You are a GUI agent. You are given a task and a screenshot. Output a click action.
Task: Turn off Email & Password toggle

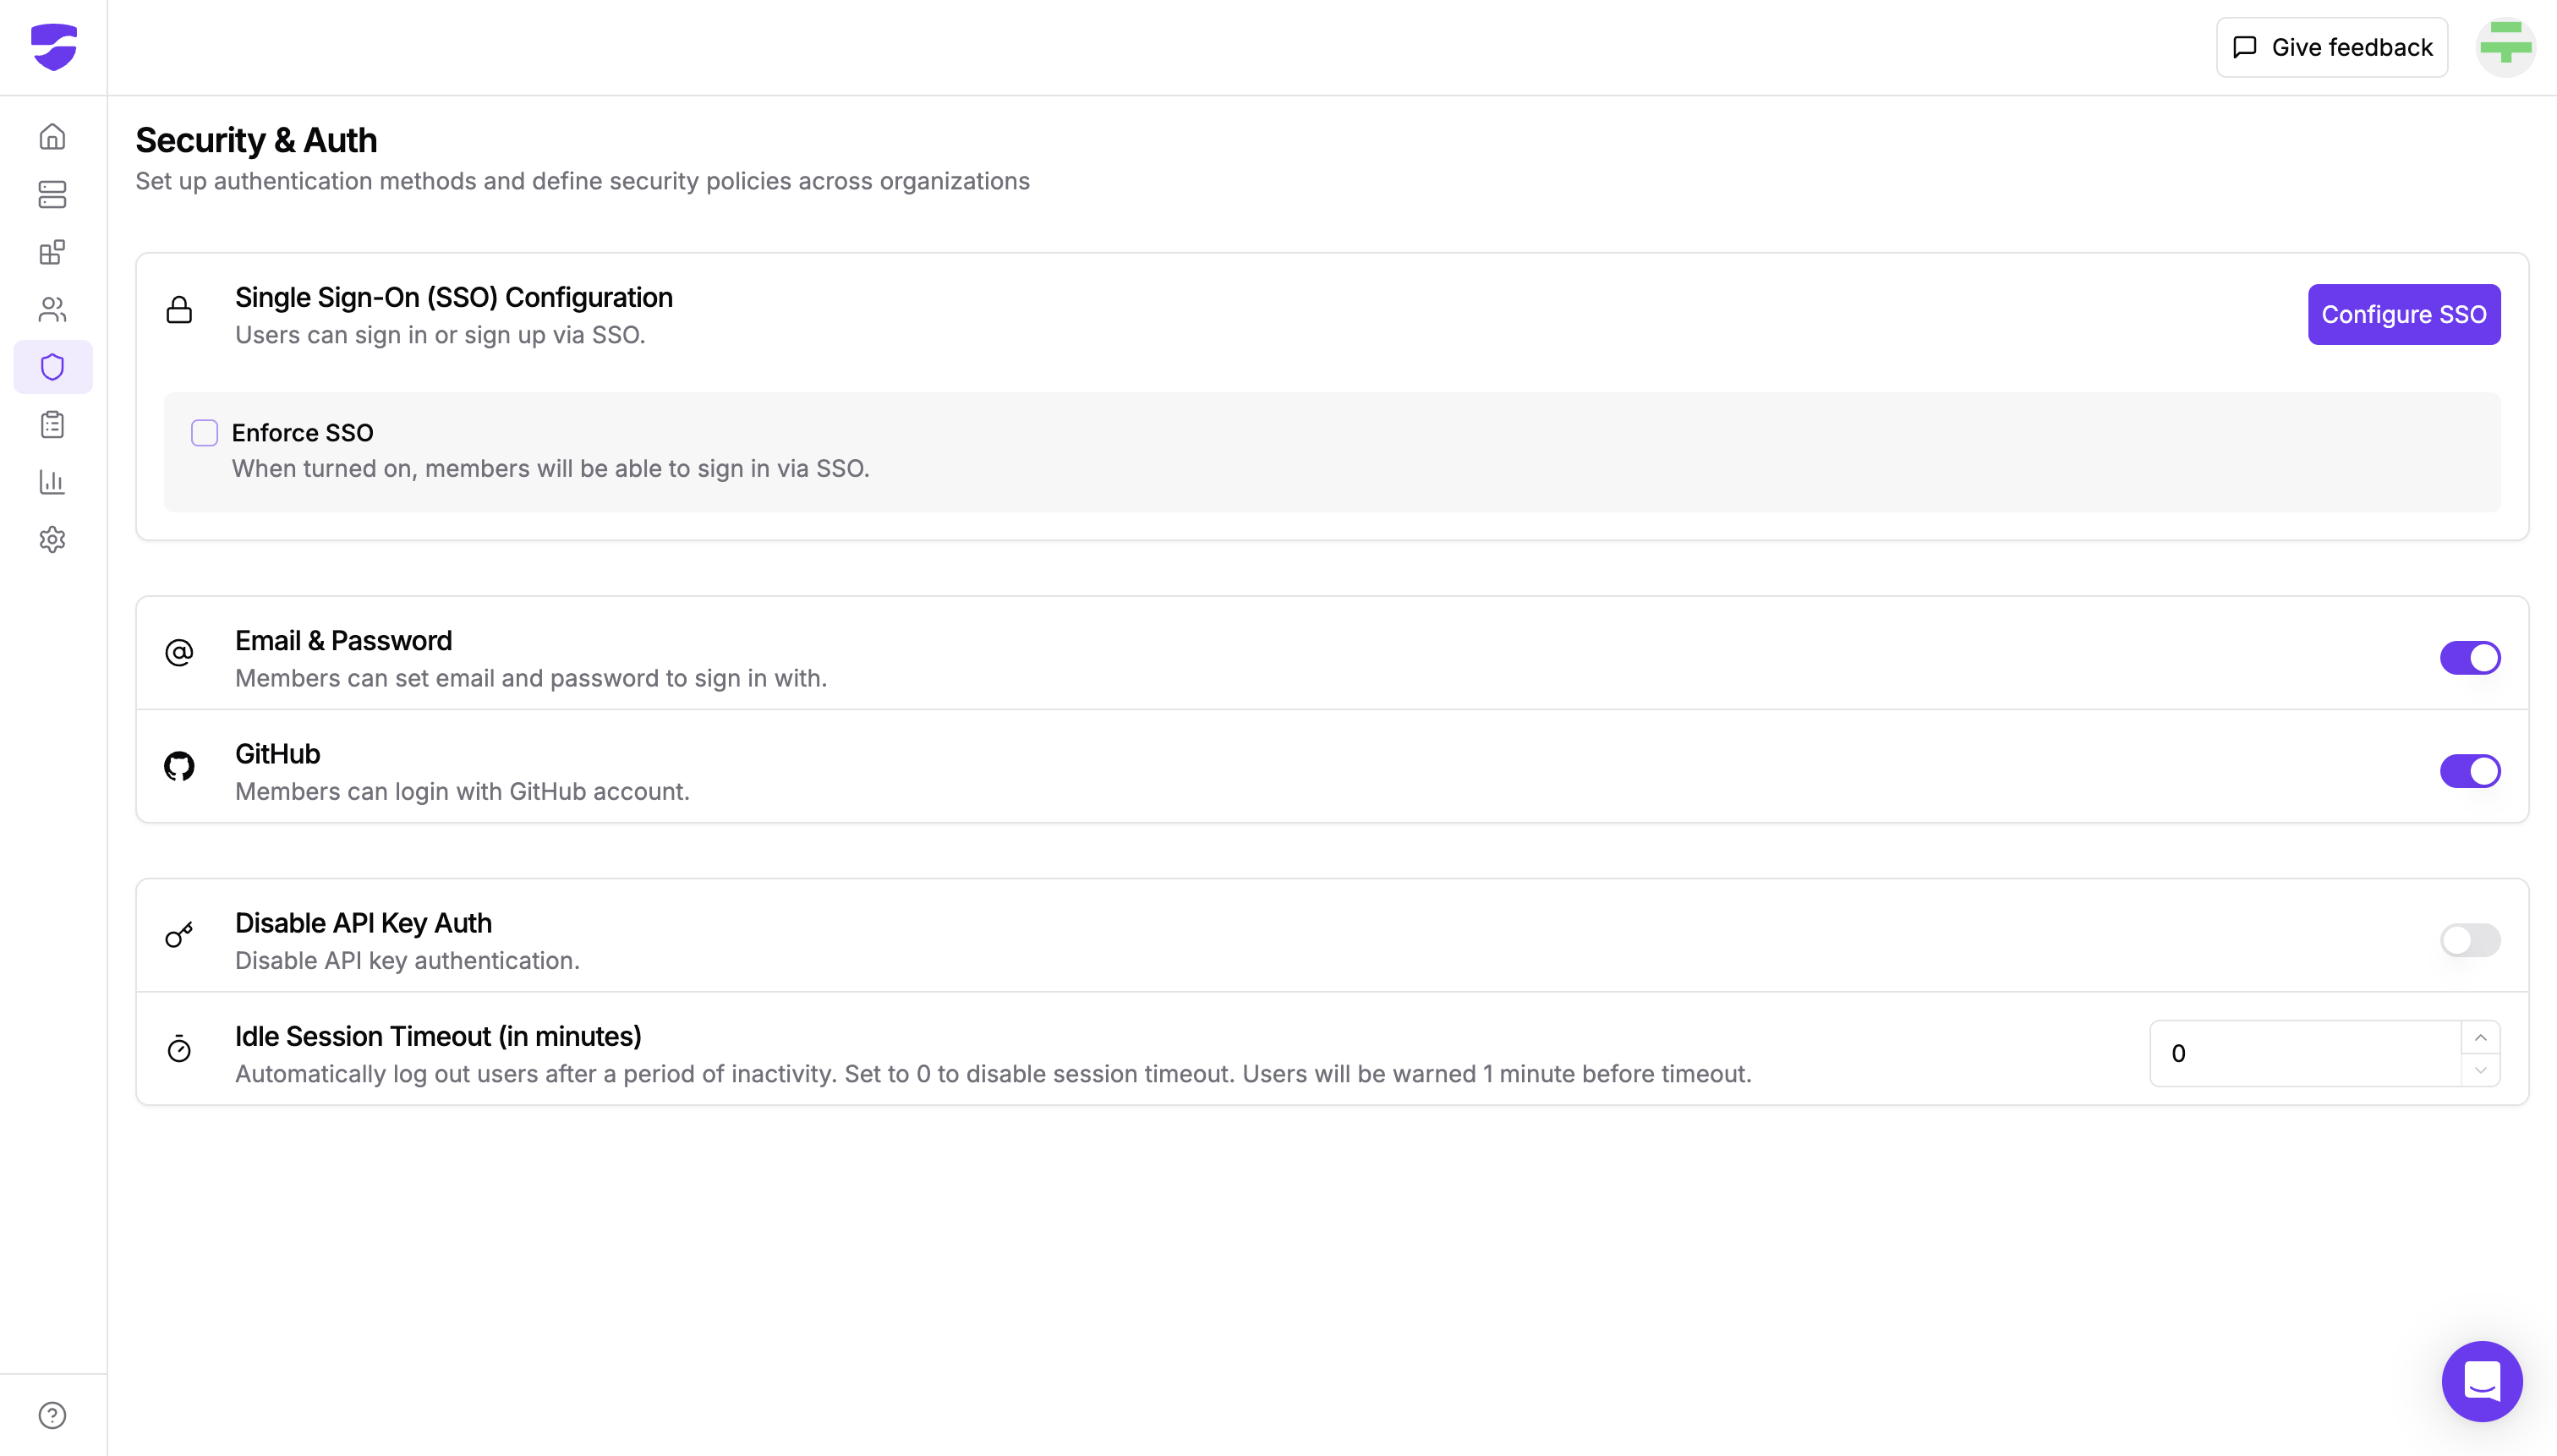(x=2469, y=658)
